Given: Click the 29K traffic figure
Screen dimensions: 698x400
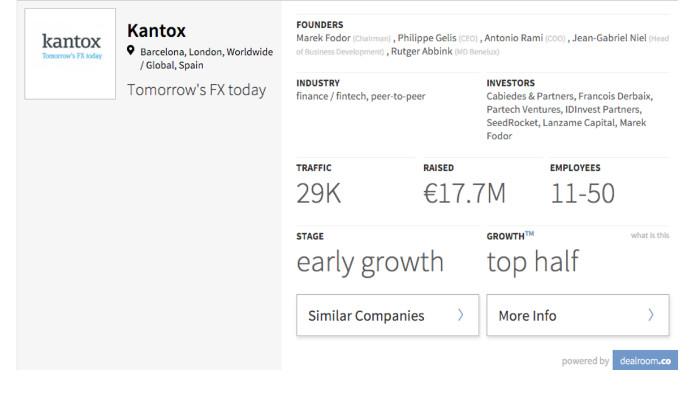Looking at the screenshot, I should click(x=318, y=193).
